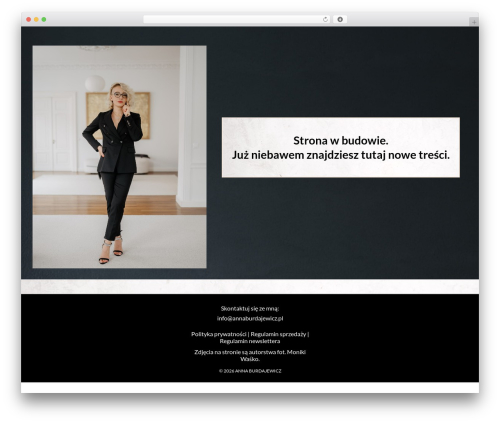Click the 'Zdjęcia na stronie są autorstwa' credit text

250,356
